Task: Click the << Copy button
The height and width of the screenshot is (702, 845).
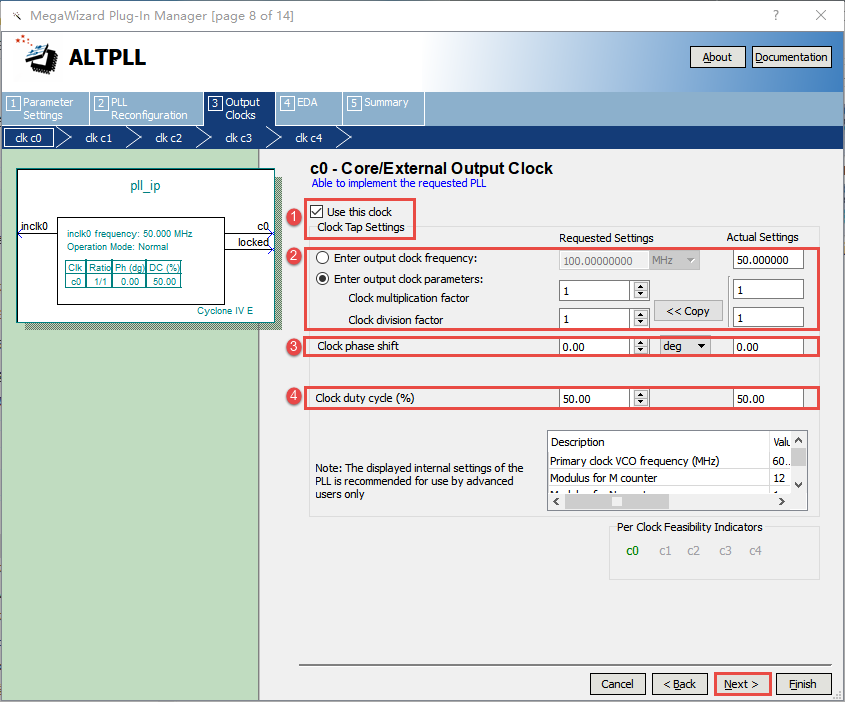Action: click(x=688, y=311)
